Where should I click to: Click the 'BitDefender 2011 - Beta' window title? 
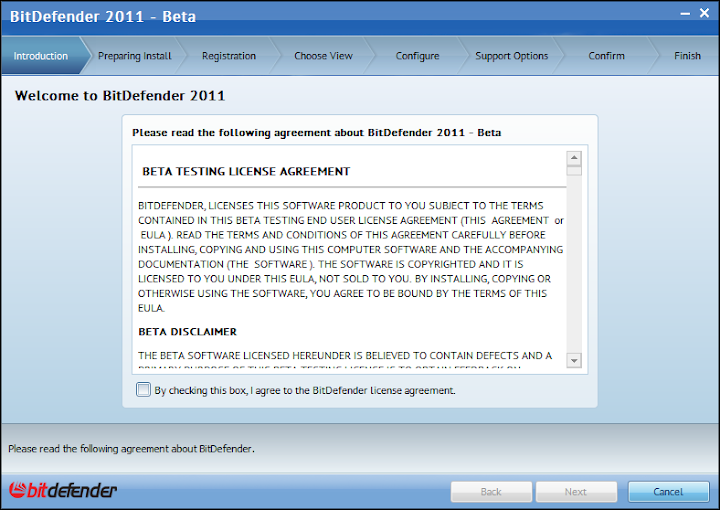(103, 17)
